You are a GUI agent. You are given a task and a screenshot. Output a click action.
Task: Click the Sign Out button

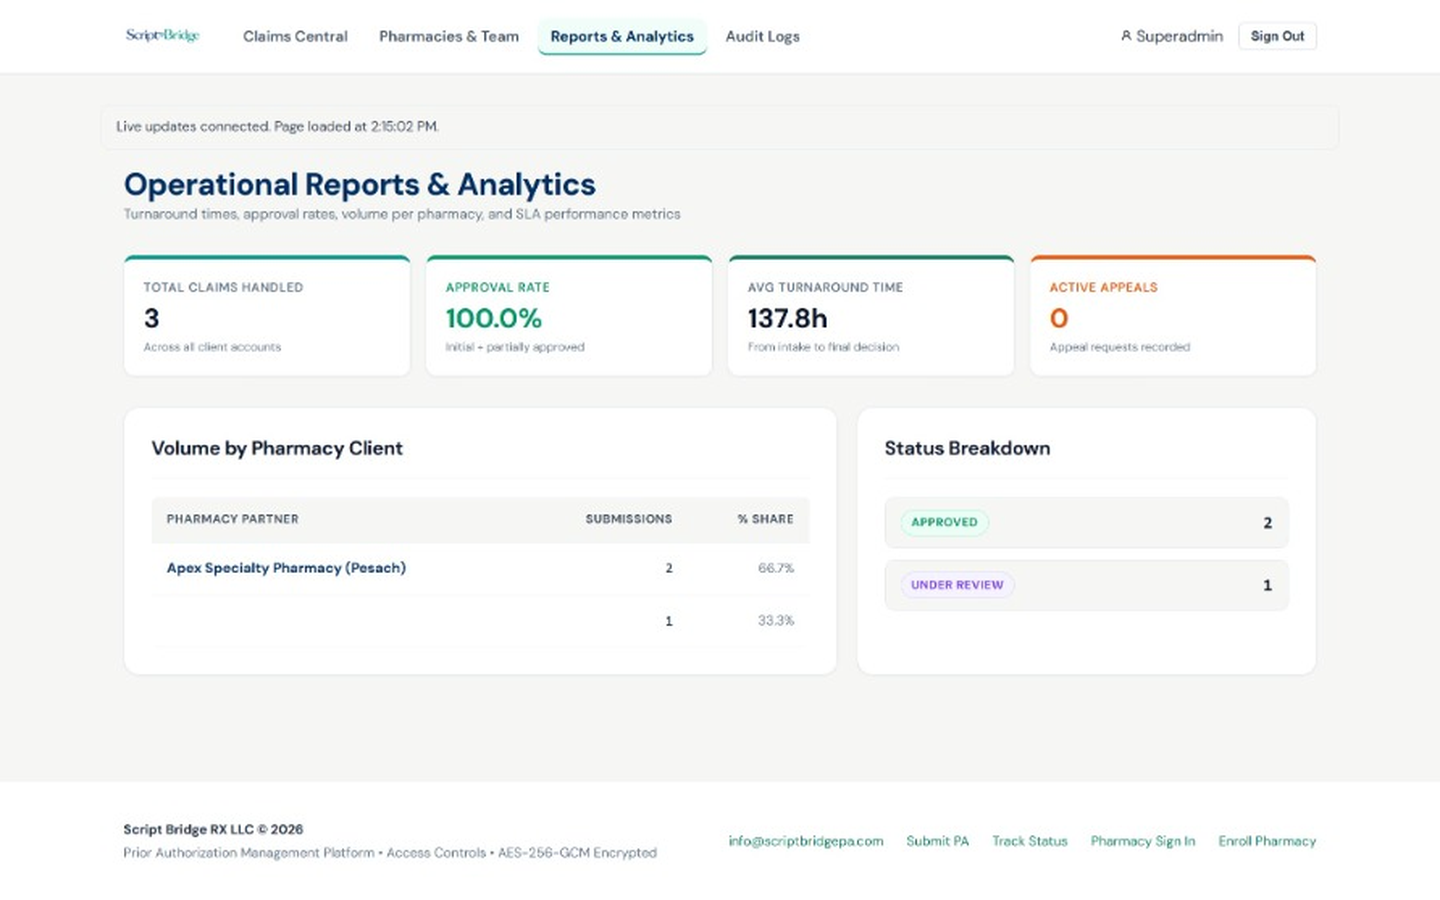(x=1277, y=36)
